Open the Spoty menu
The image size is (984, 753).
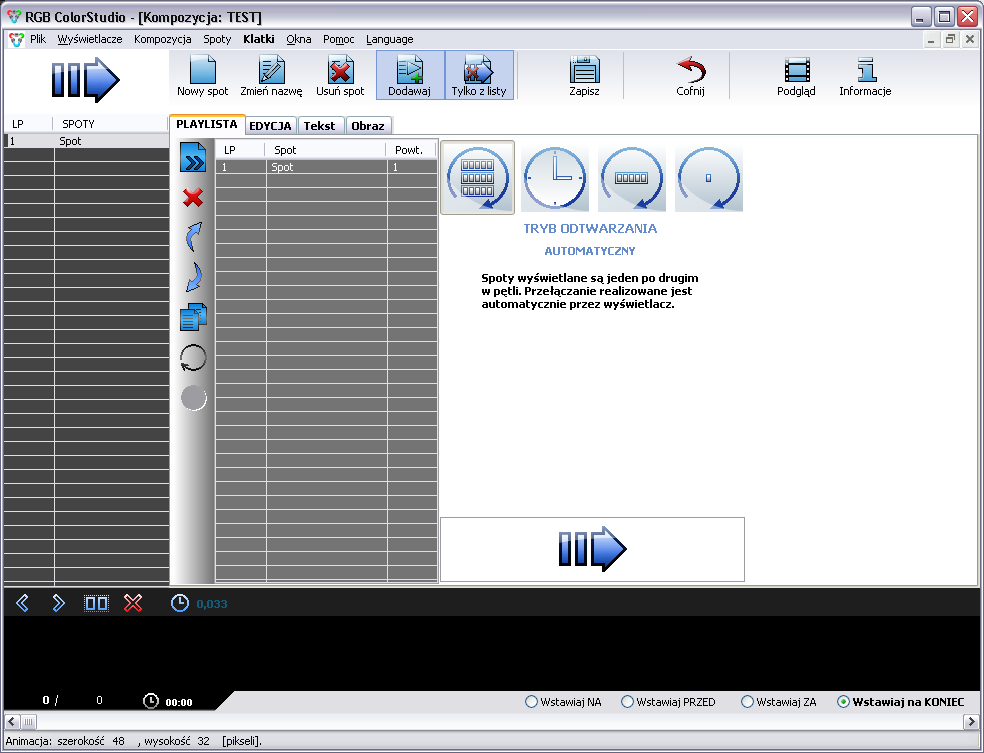click(217, 39)
